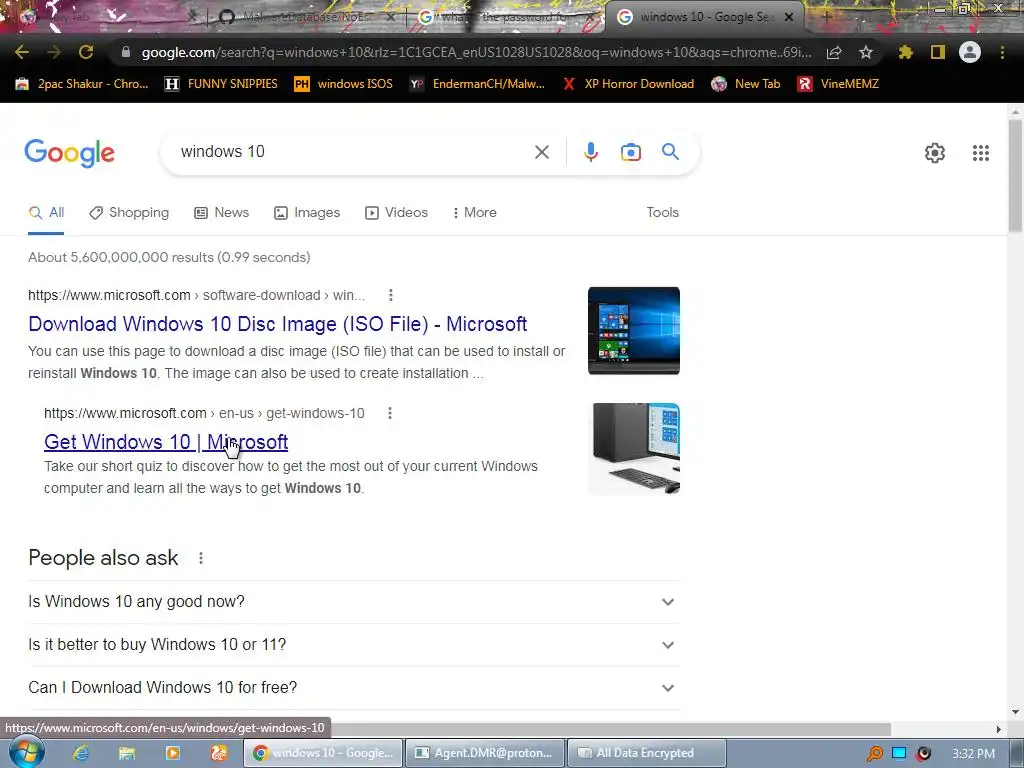Click the 'windows 10' search input field
This screenshot has width=1024, height=768.
pyautogui.click(x=353, y=152)
